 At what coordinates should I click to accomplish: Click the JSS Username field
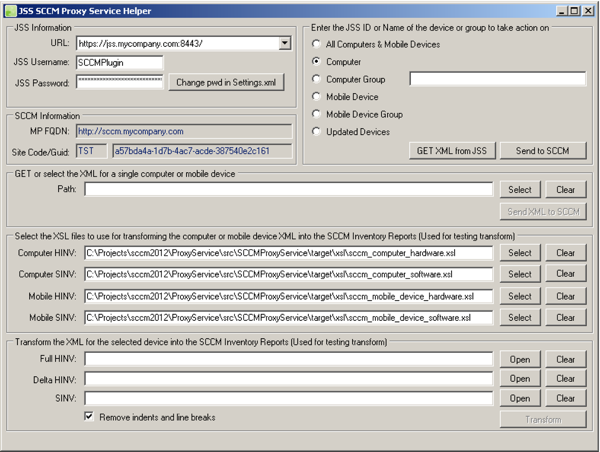119,62
